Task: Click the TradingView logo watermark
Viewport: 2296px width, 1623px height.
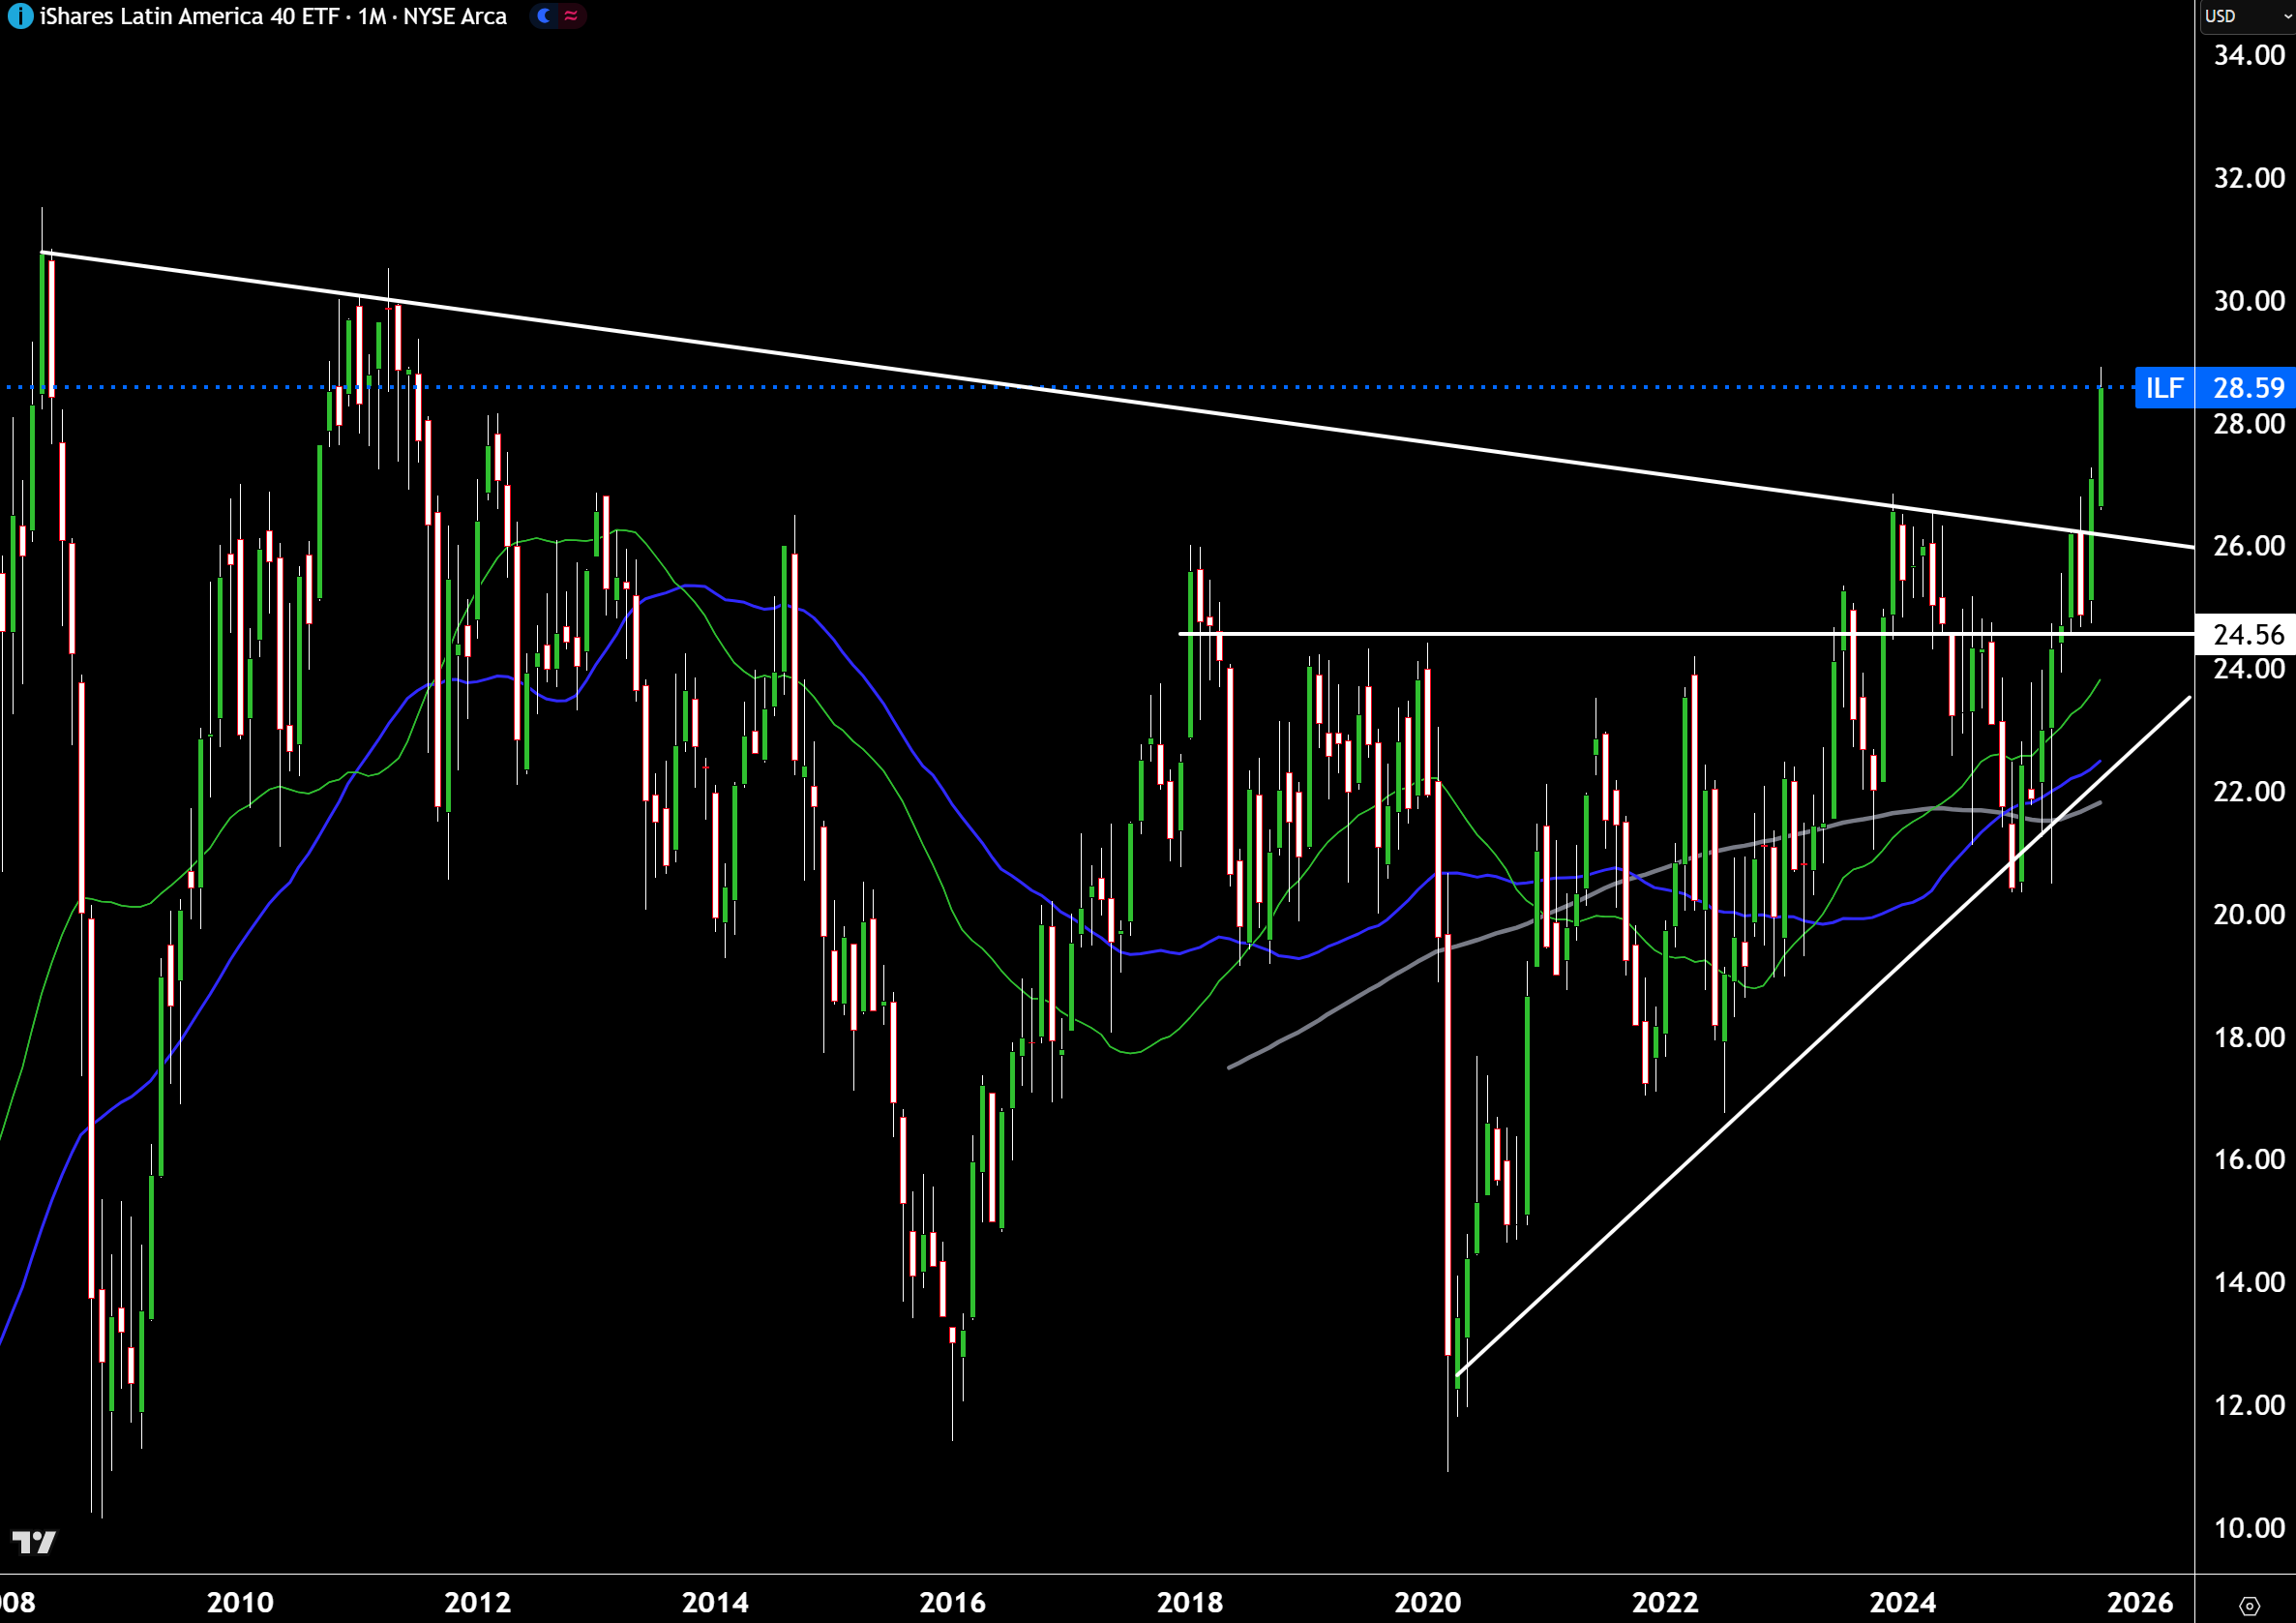Action: [34, 1542]
